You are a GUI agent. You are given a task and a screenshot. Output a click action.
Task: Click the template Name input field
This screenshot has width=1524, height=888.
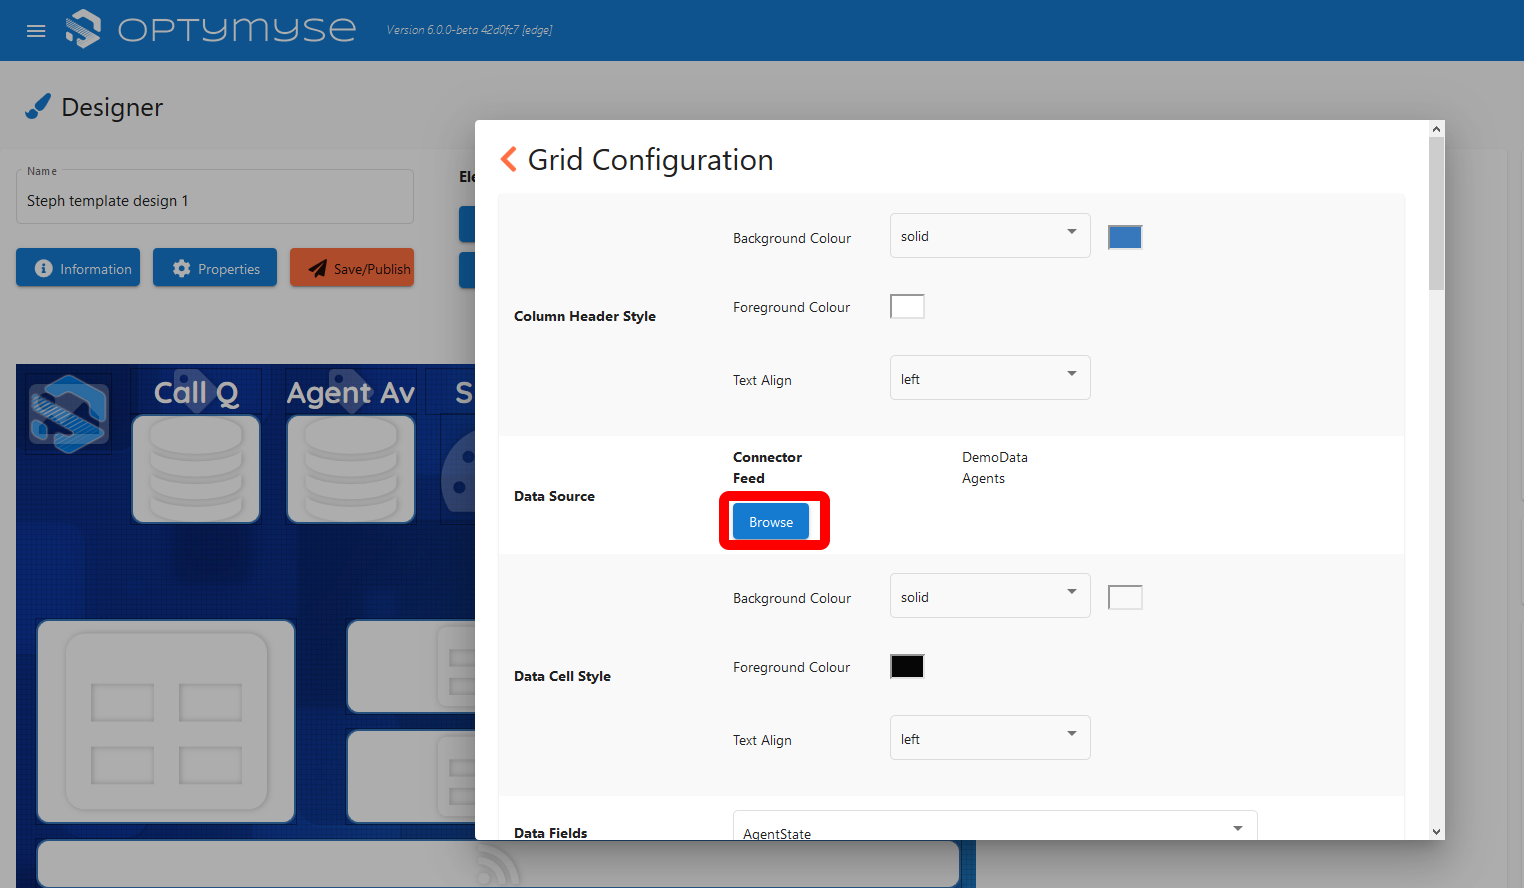pyautogui.click(x=215, y=201)
